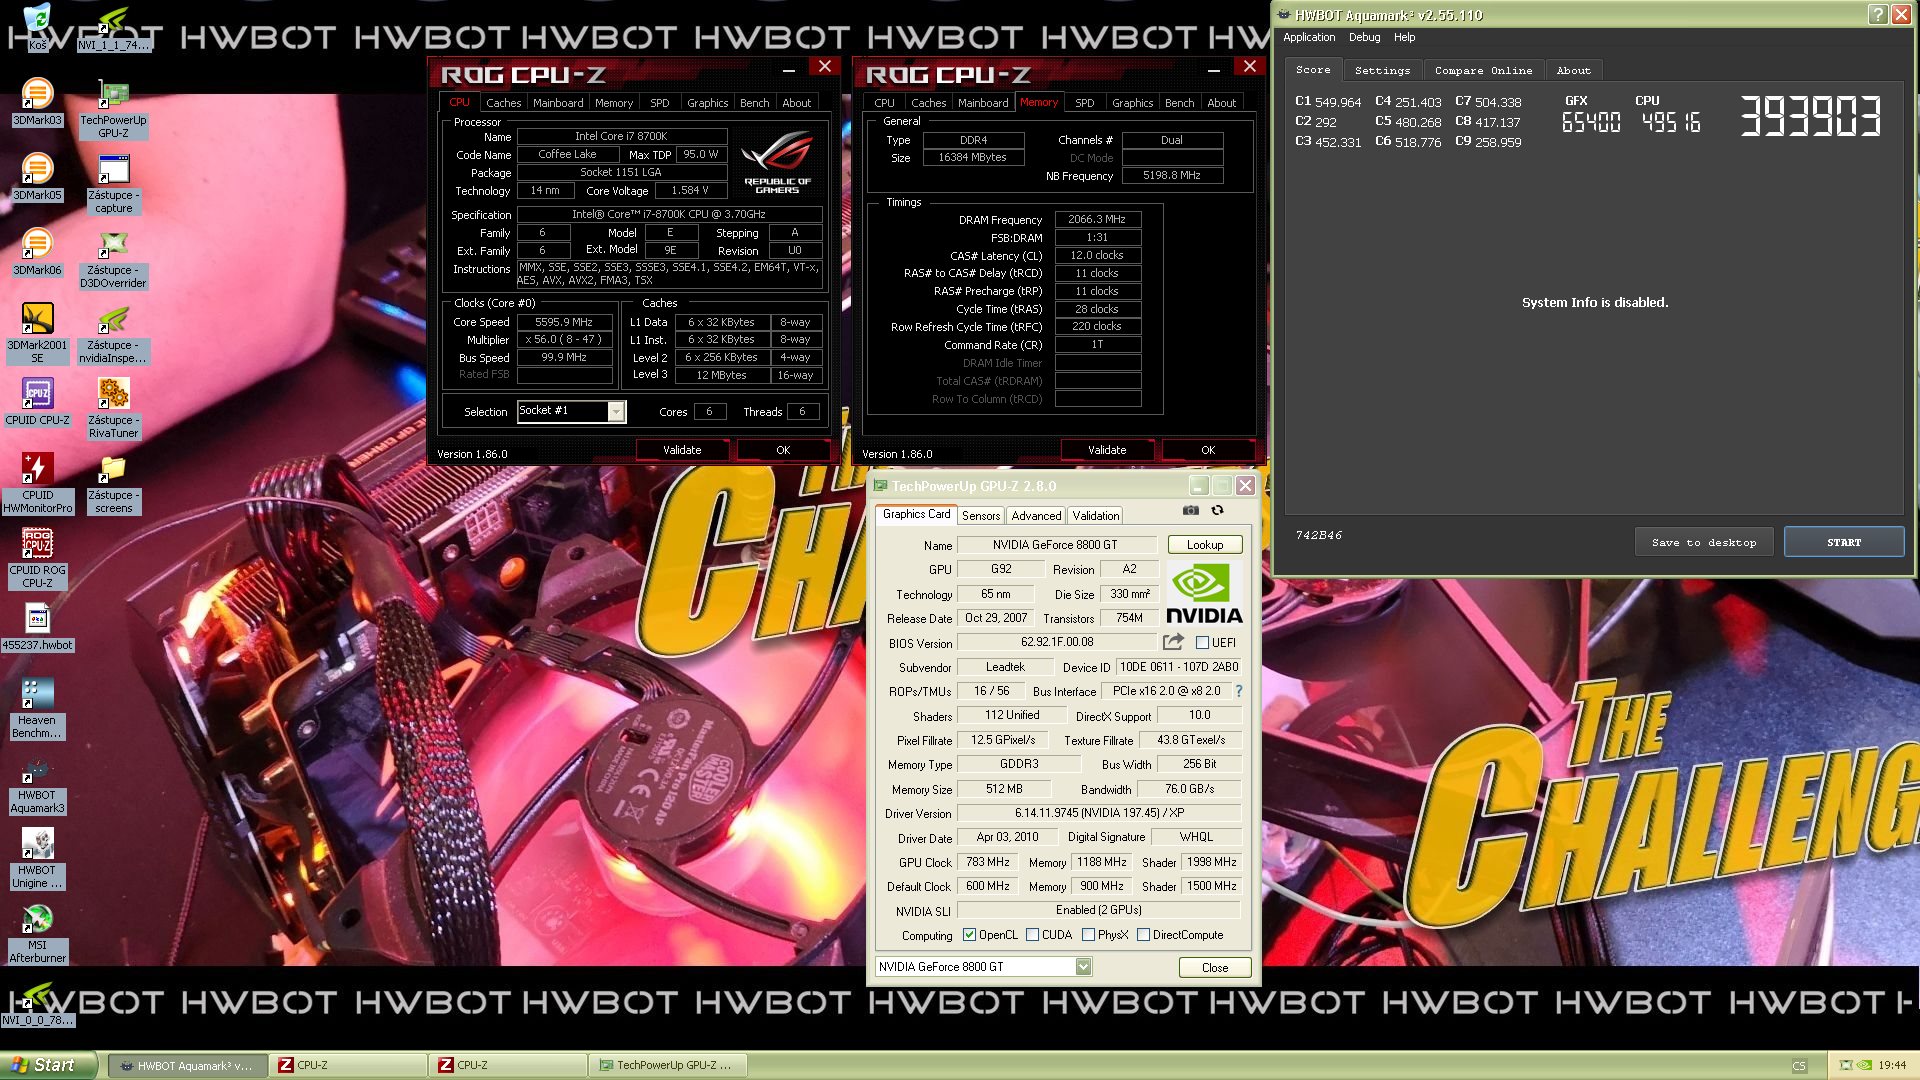Toggle the OpenCL checkbox

coord(969,935)
